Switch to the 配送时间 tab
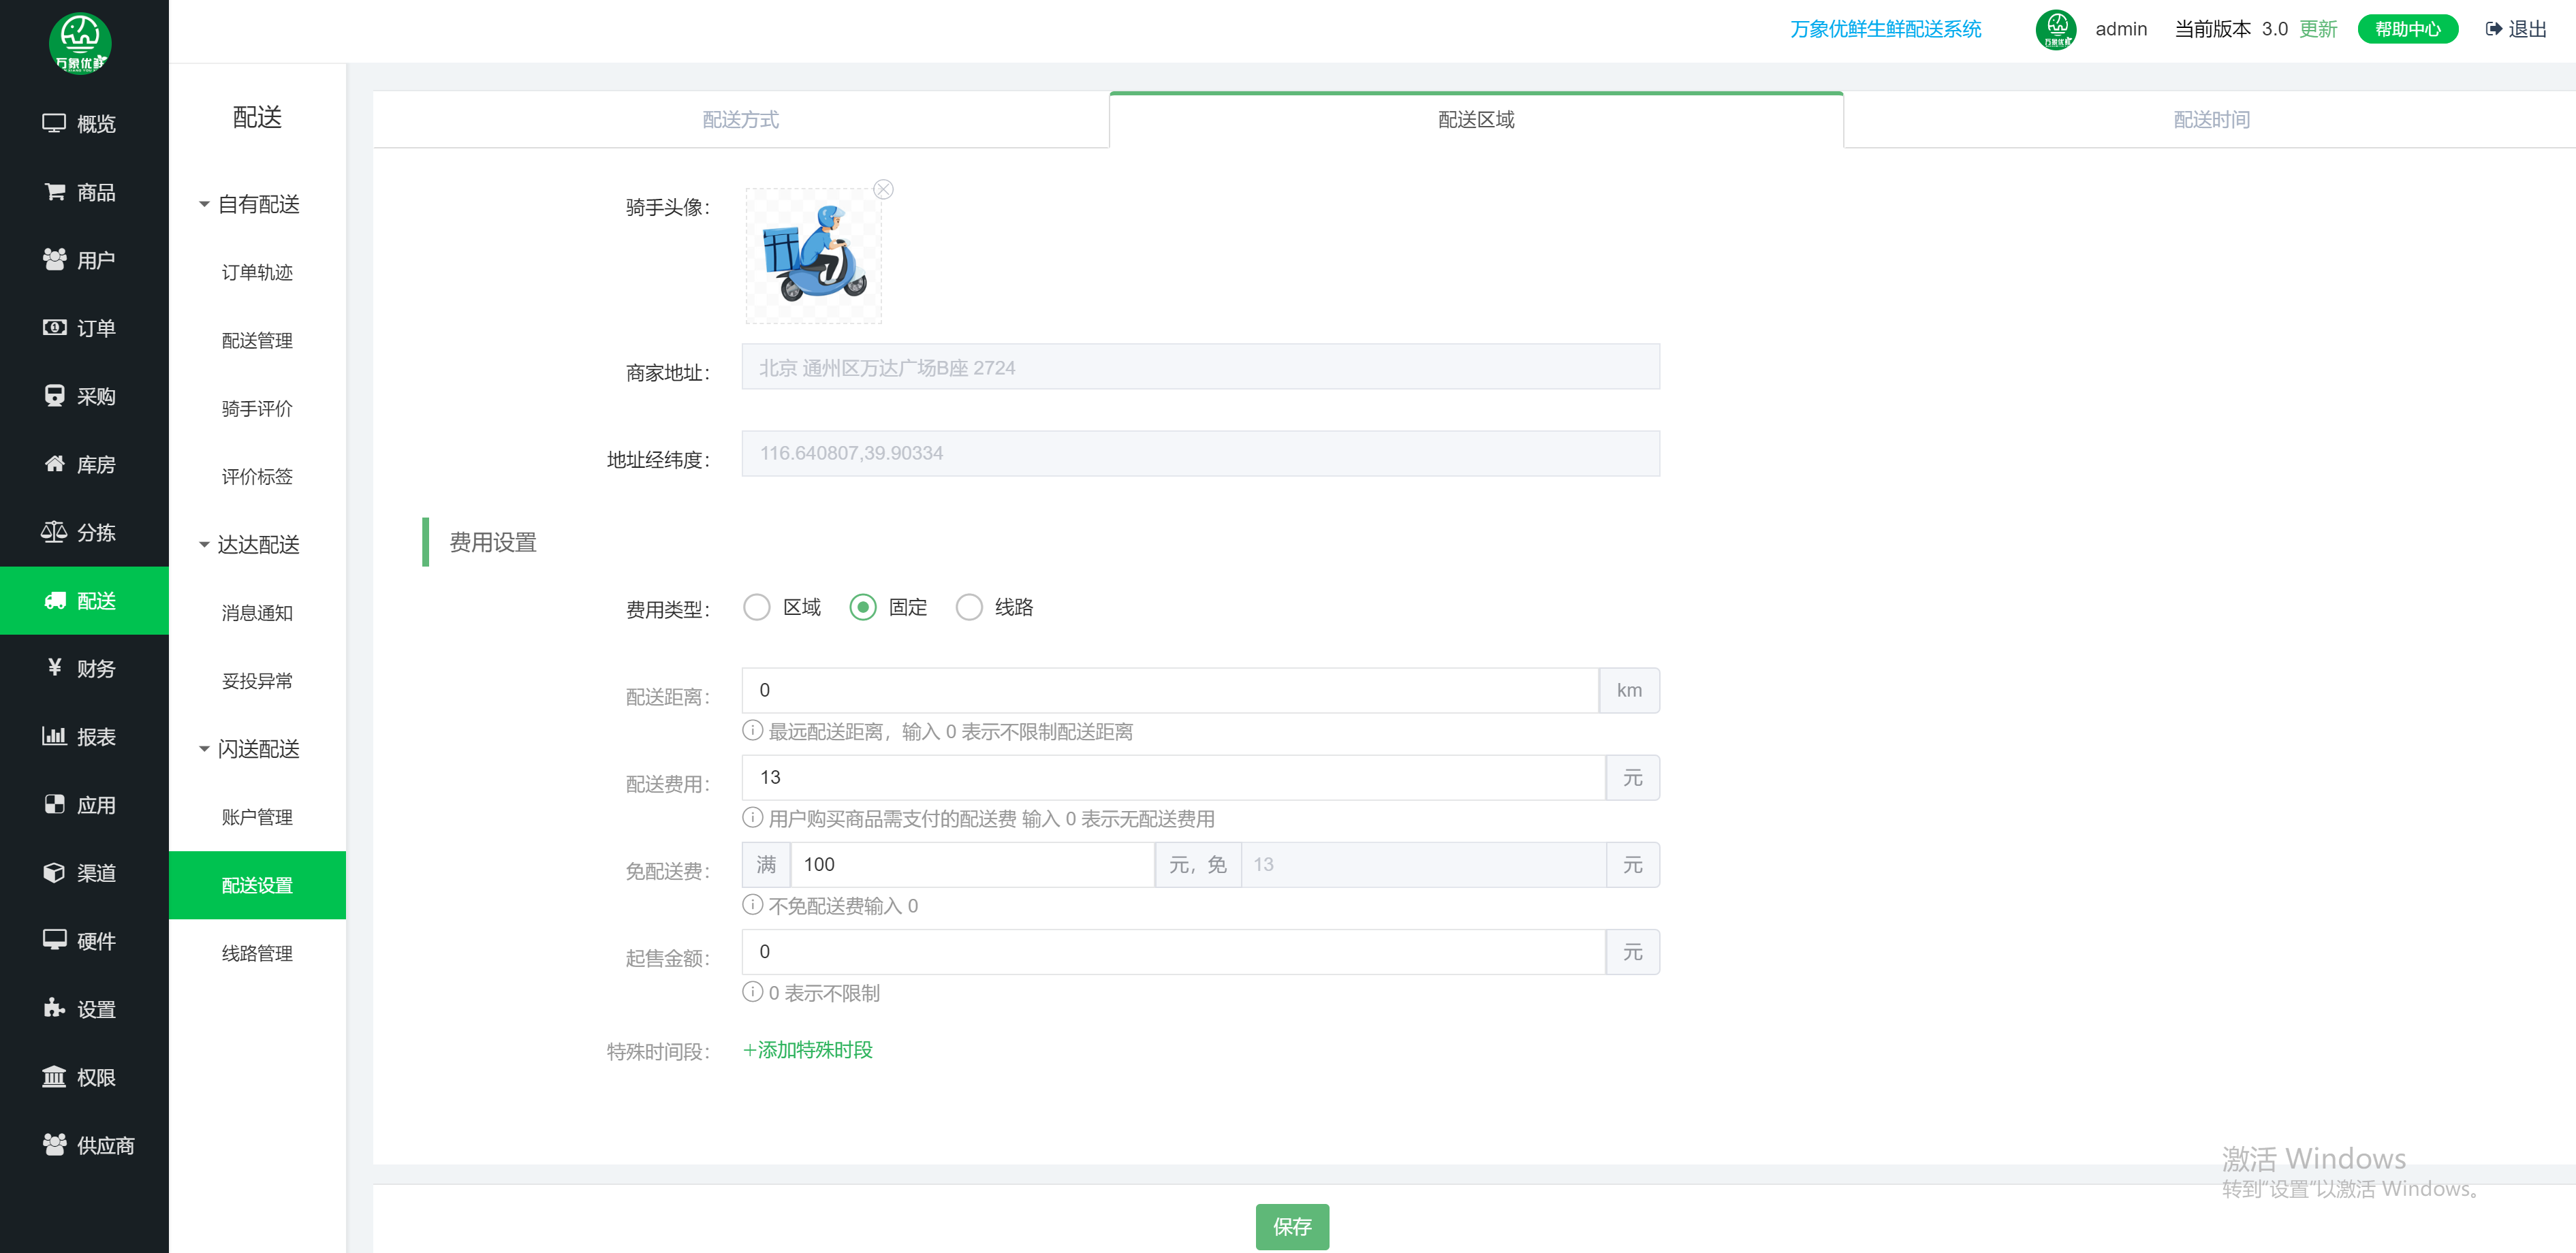This screenshot has height=1253, width=2576. [2211, 120]
